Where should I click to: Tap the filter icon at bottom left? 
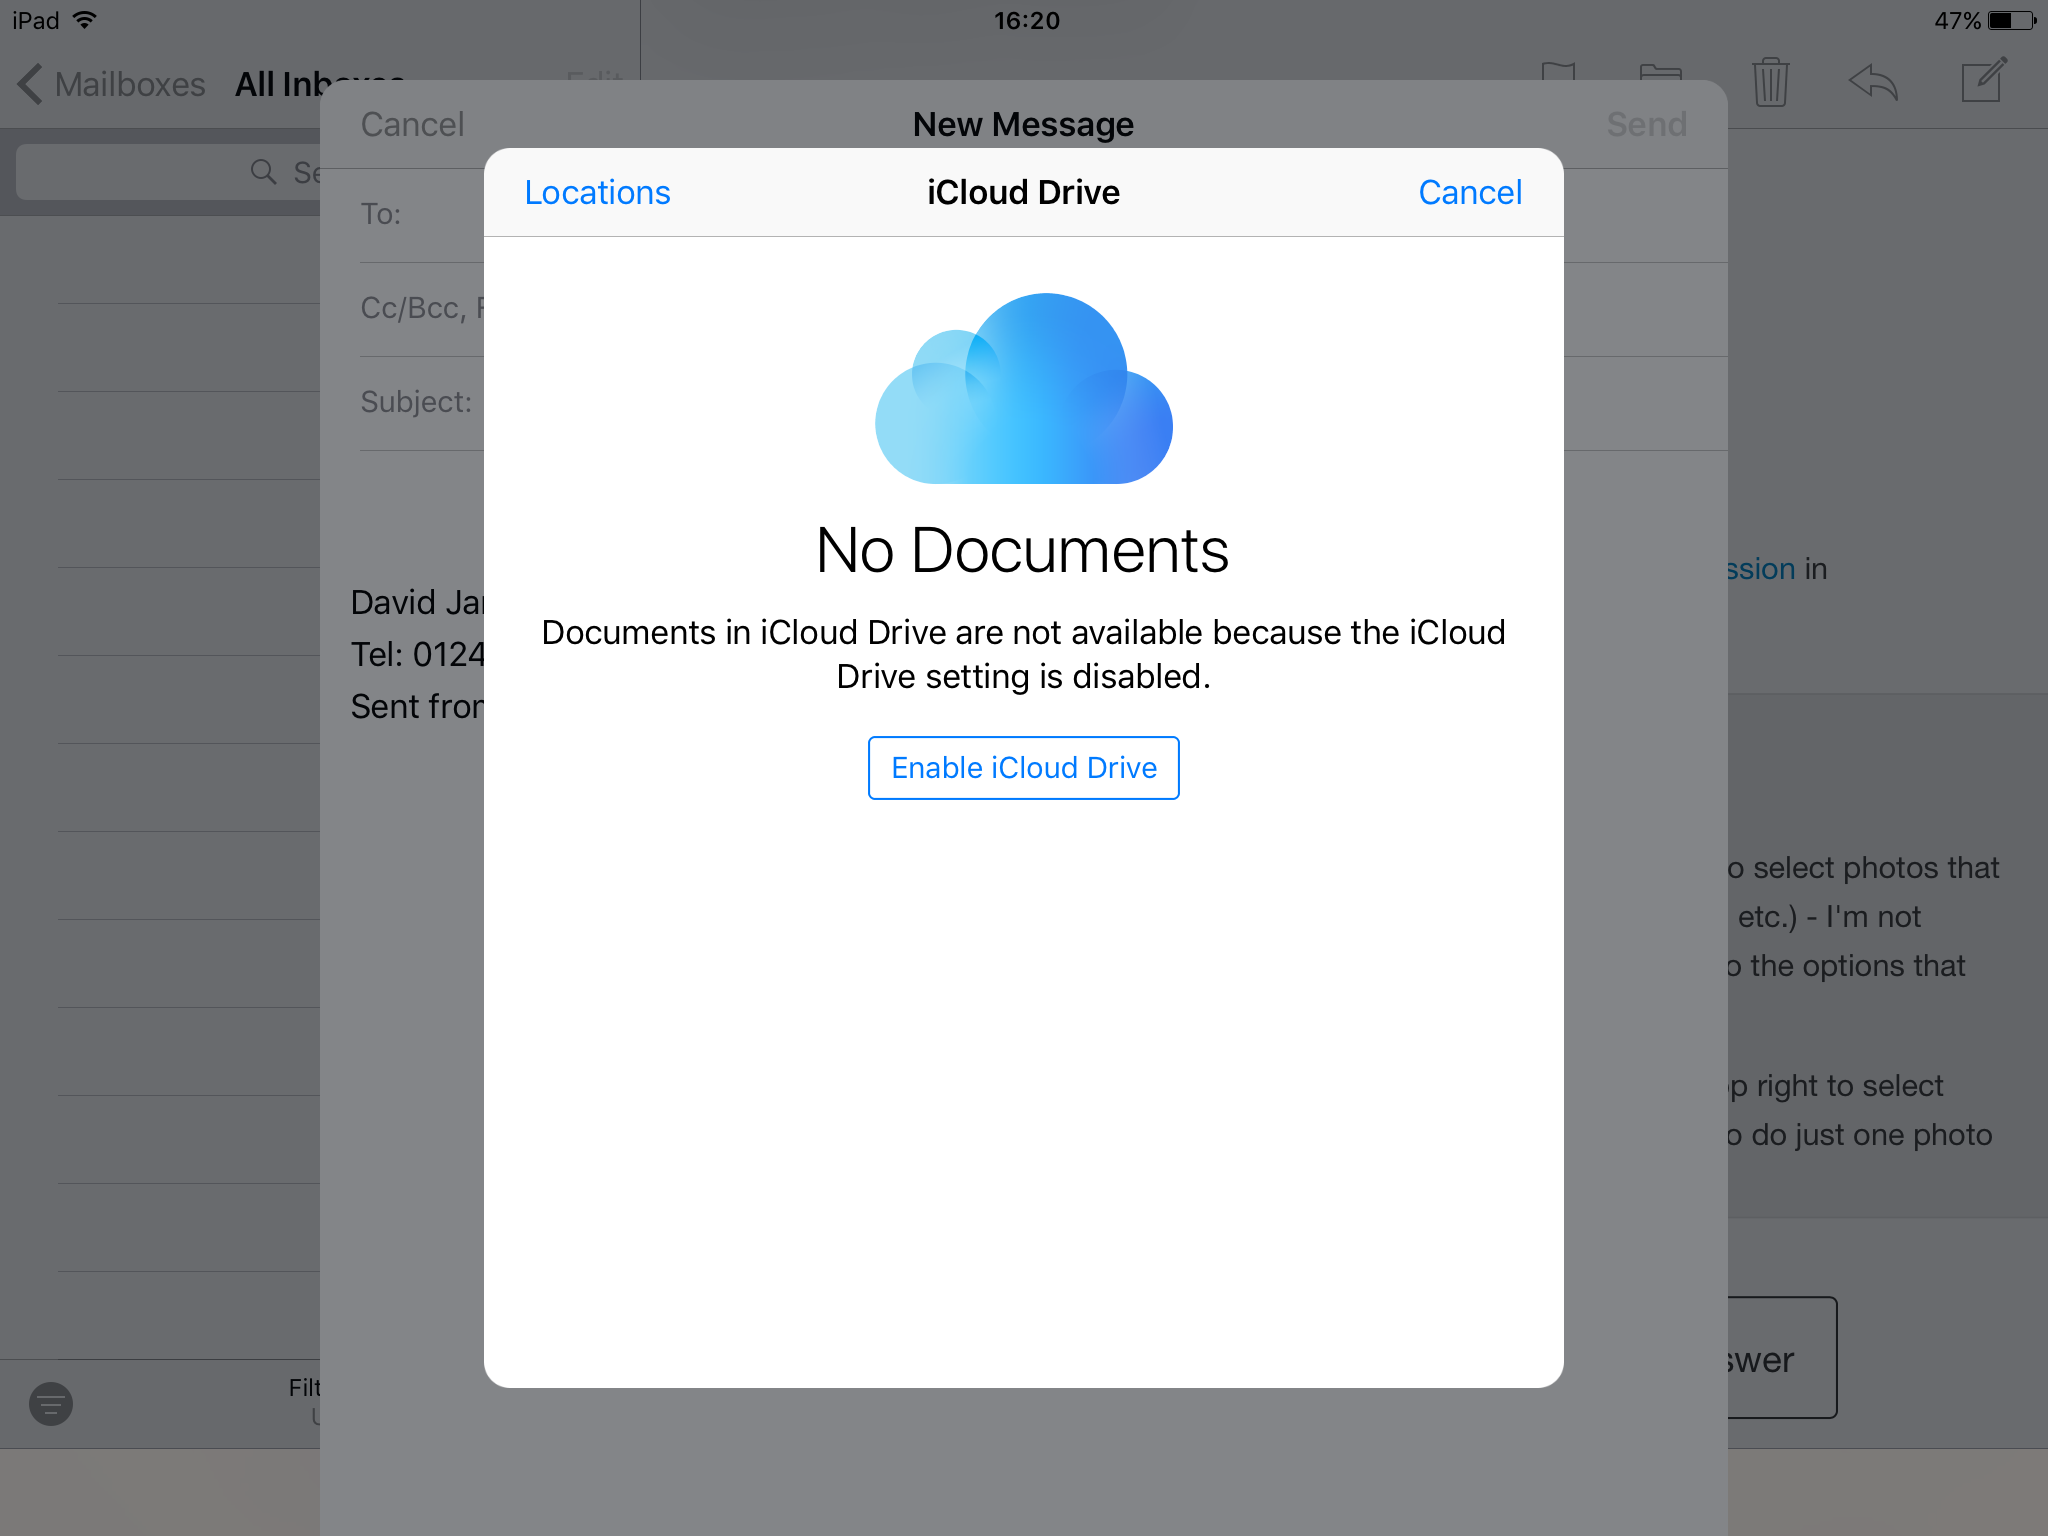pos(51,1403)
